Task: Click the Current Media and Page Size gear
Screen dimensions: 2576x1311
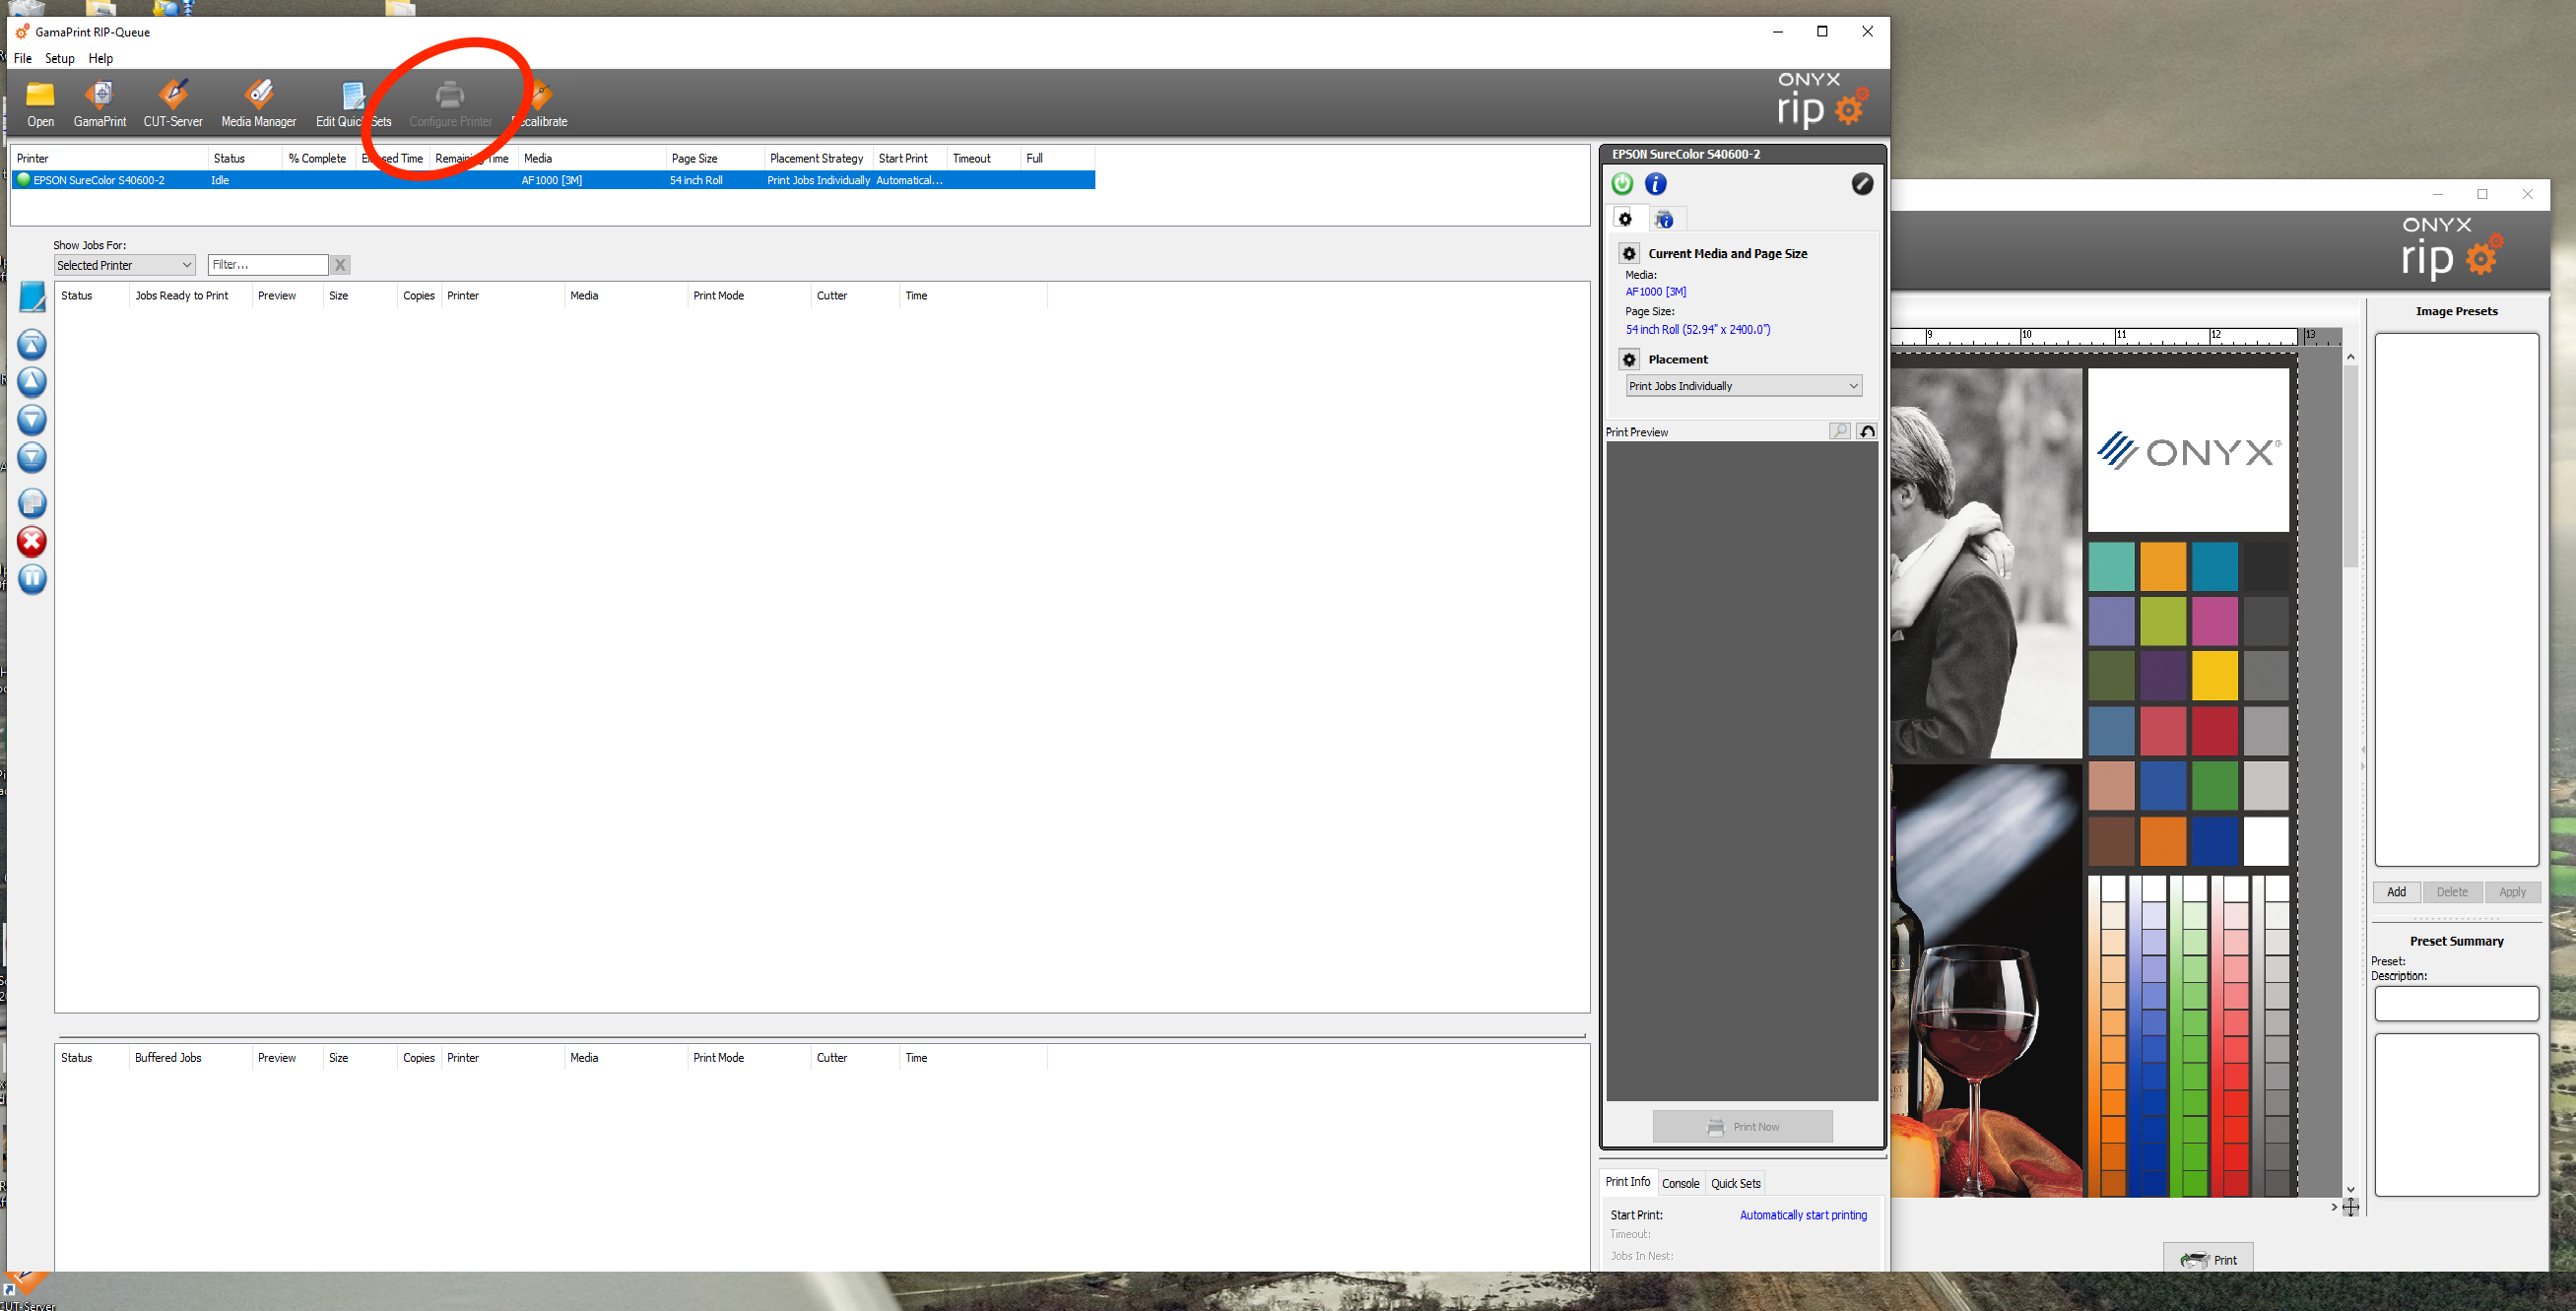Action: (x=1629, y=254)
